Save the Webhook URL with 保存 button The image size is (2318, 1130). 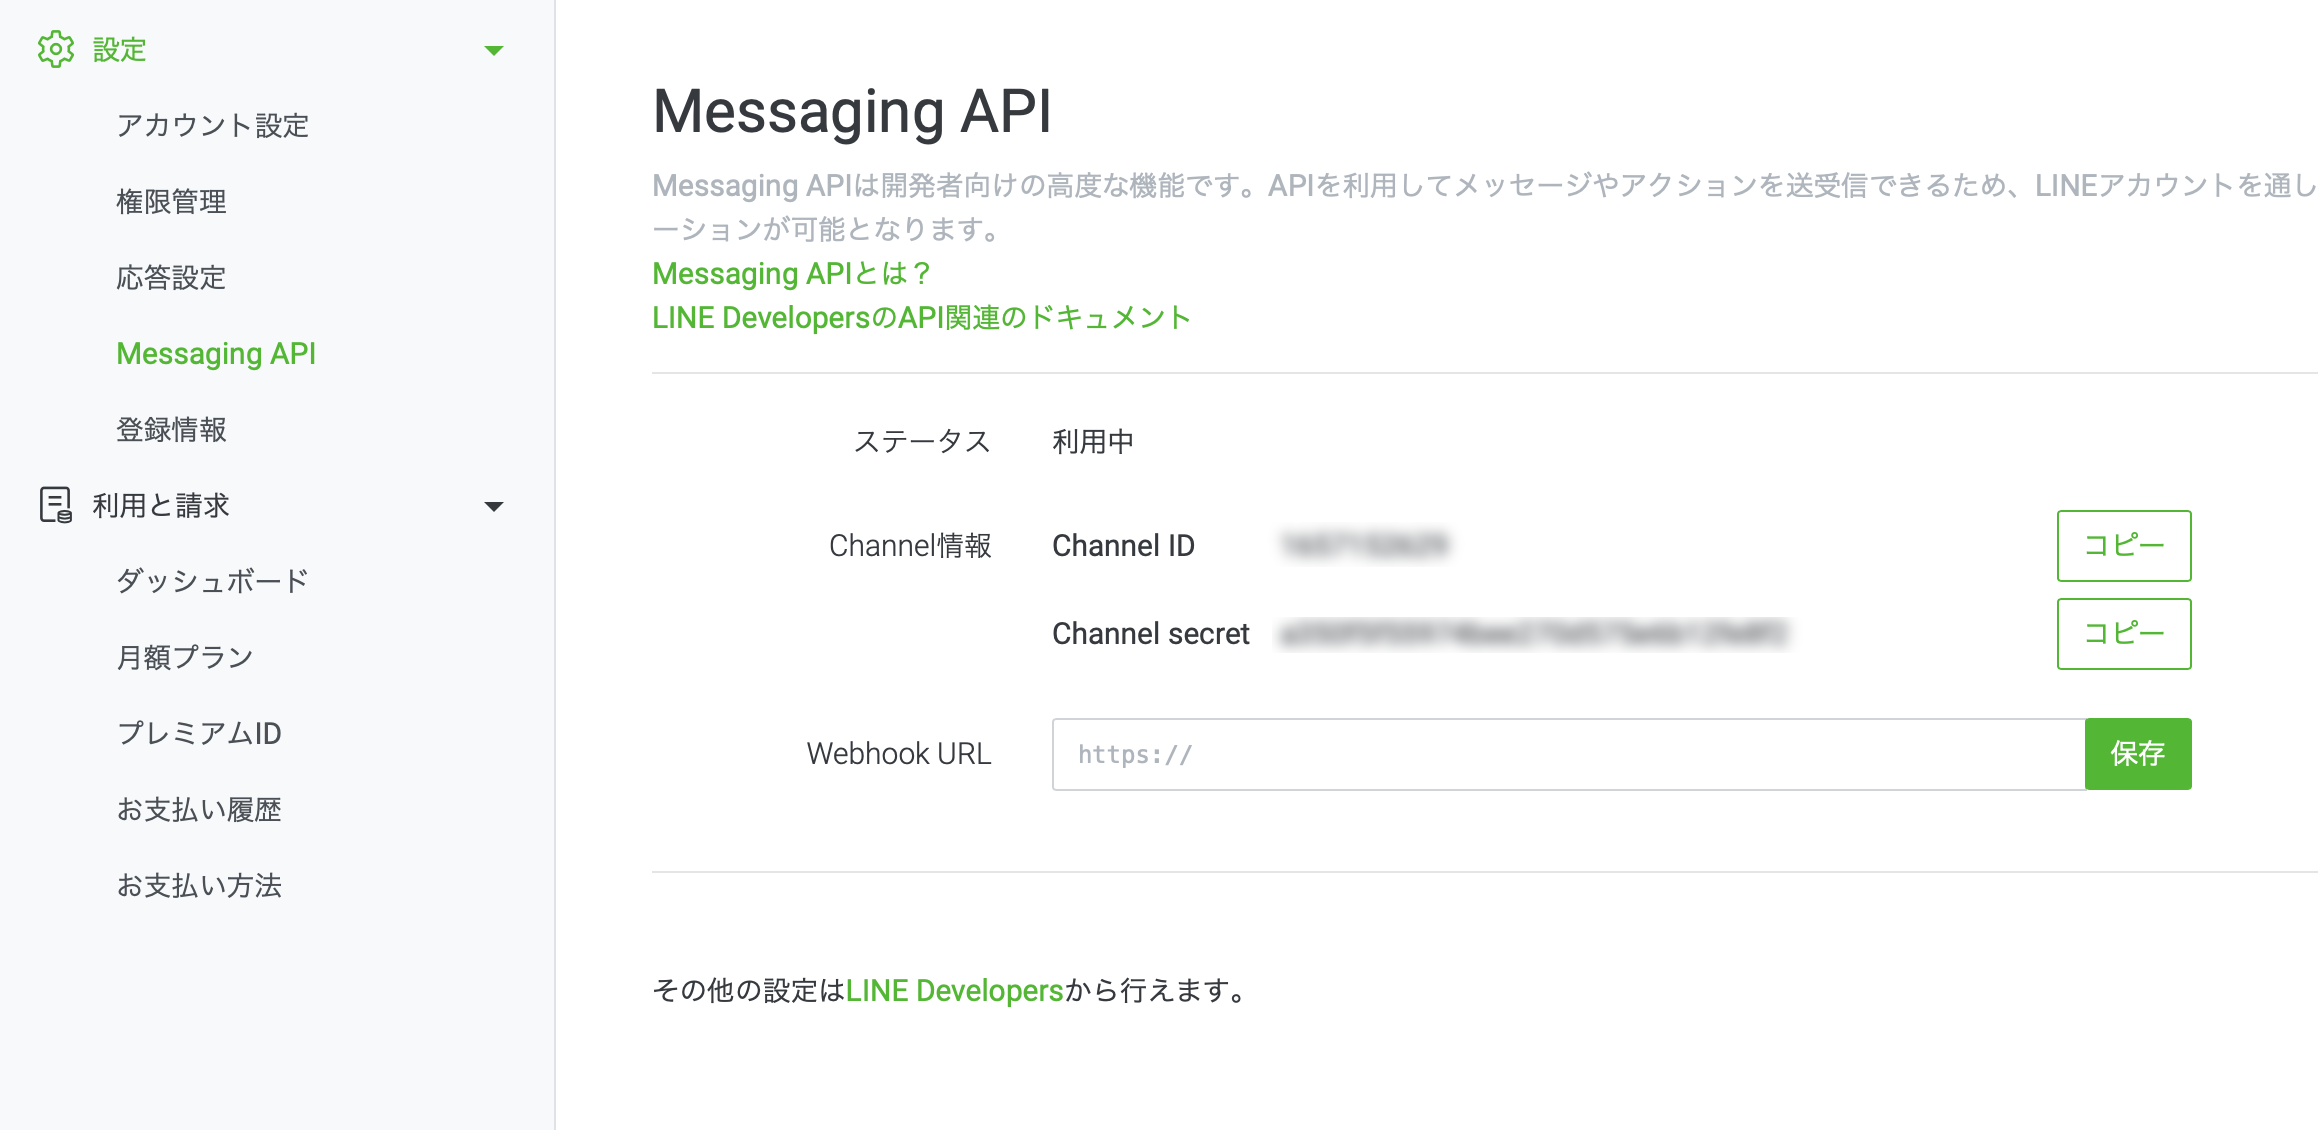pyautogui.click(x=2138, y=754)
